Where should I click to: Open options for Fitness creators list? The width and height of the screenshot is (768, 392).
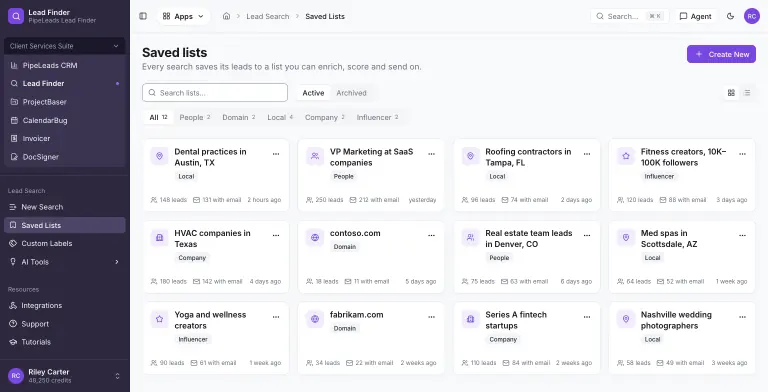pos(743,154)
